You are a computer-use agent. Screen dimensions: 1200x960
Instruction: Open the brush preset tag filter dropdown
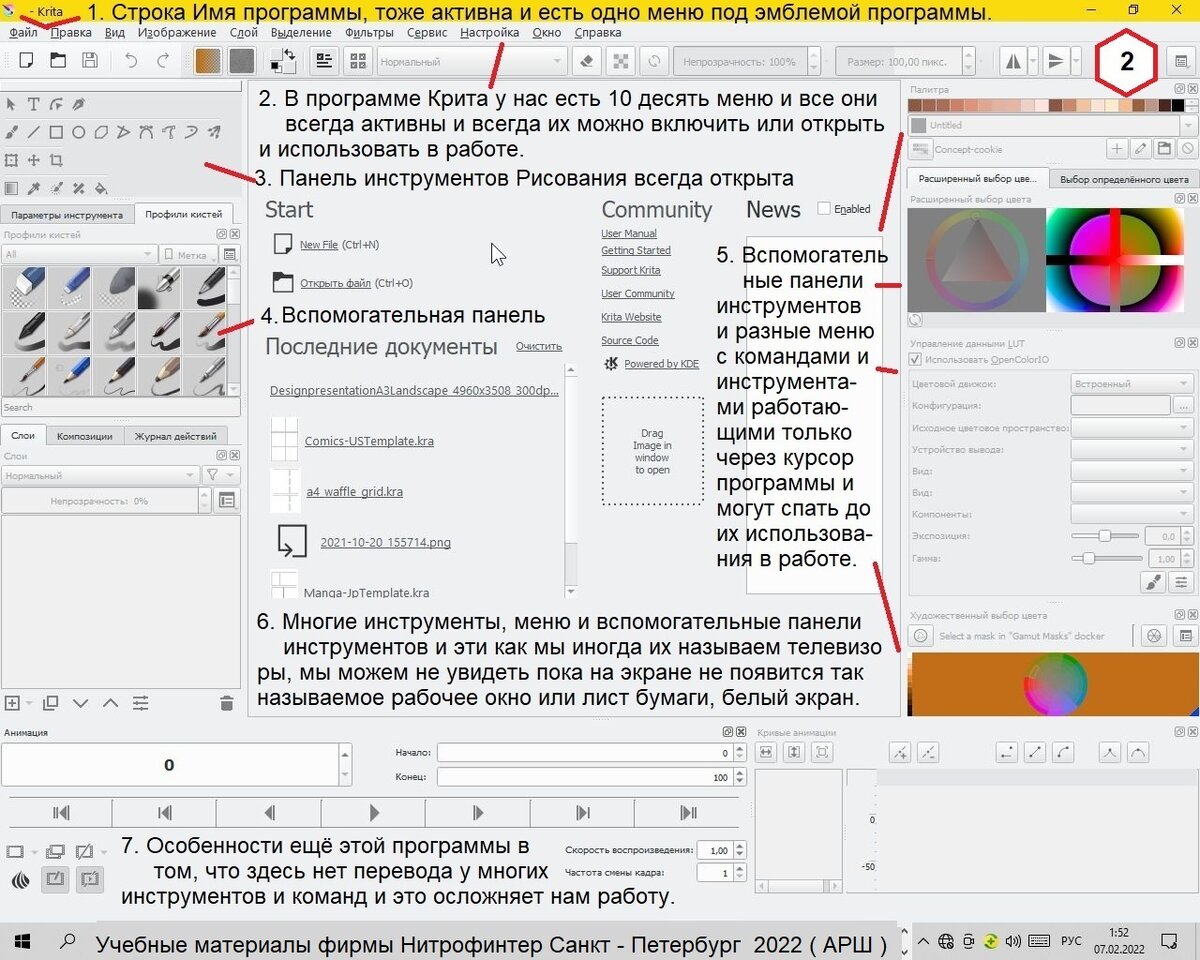coord(80,255)
